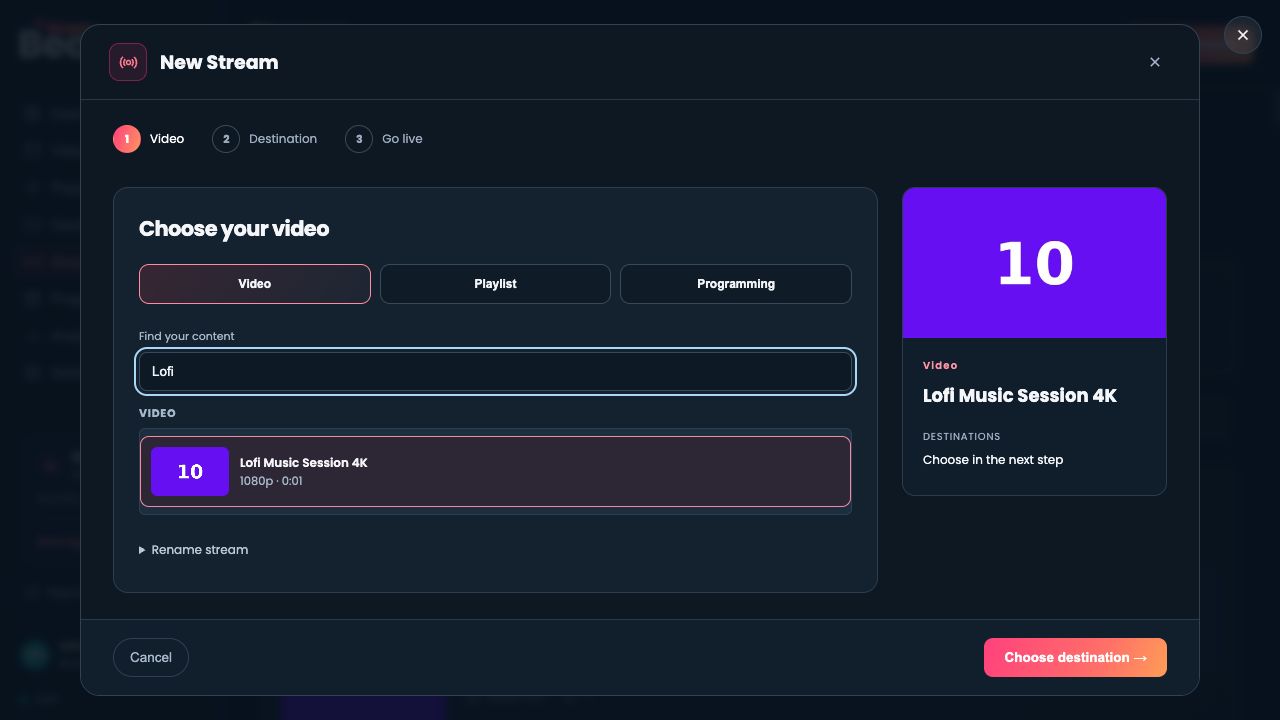
Task: Expand the Rename stream section
Action: 194,550
